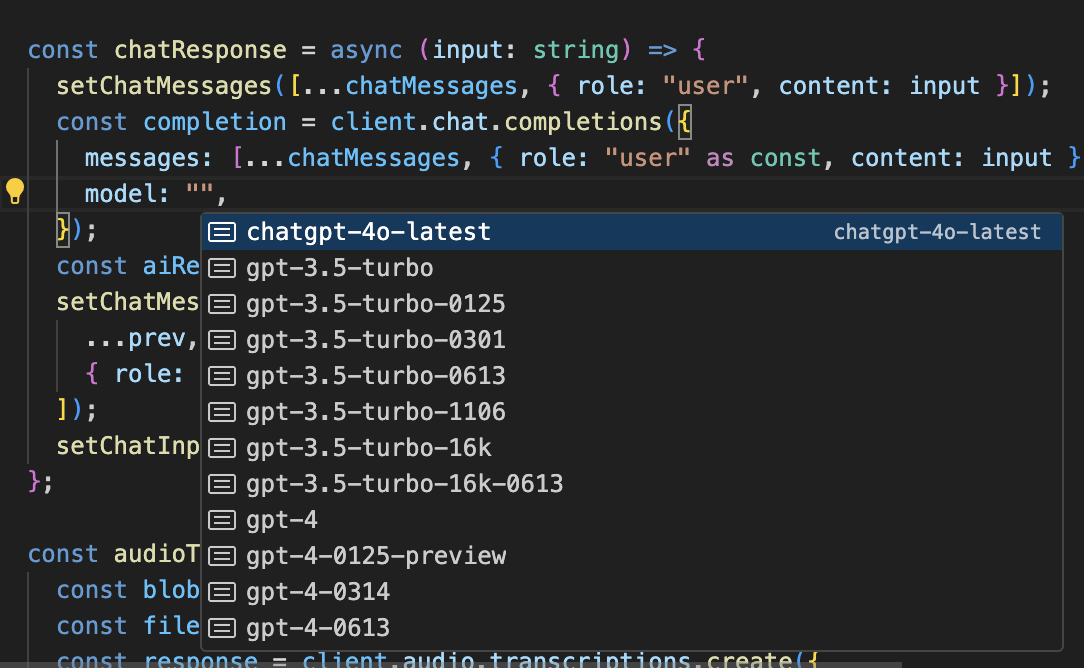Pick gpt-4-0125-preview suggestion
This screenshot has height=668, width=1084.
point(632,555)
